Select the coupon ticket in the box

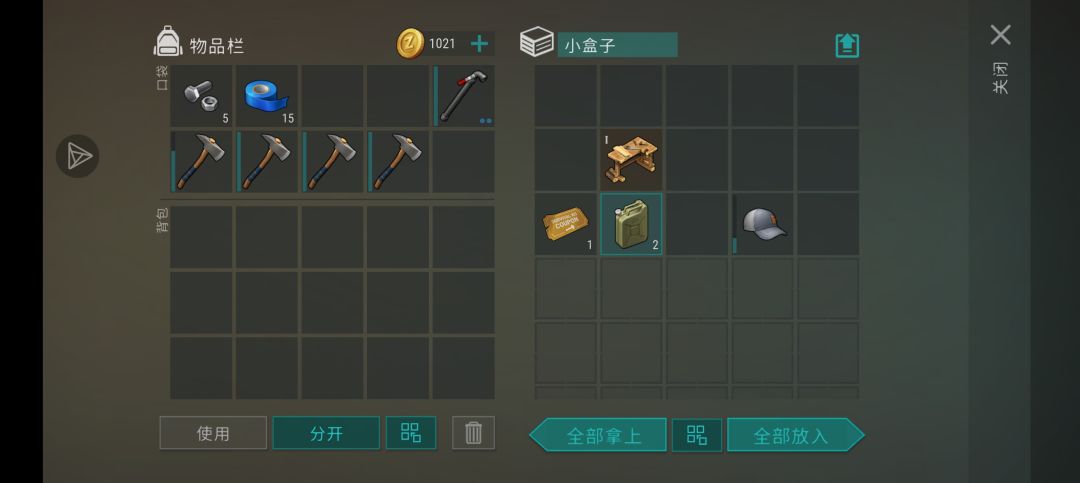pyautogui.click(x=565, y=224)
